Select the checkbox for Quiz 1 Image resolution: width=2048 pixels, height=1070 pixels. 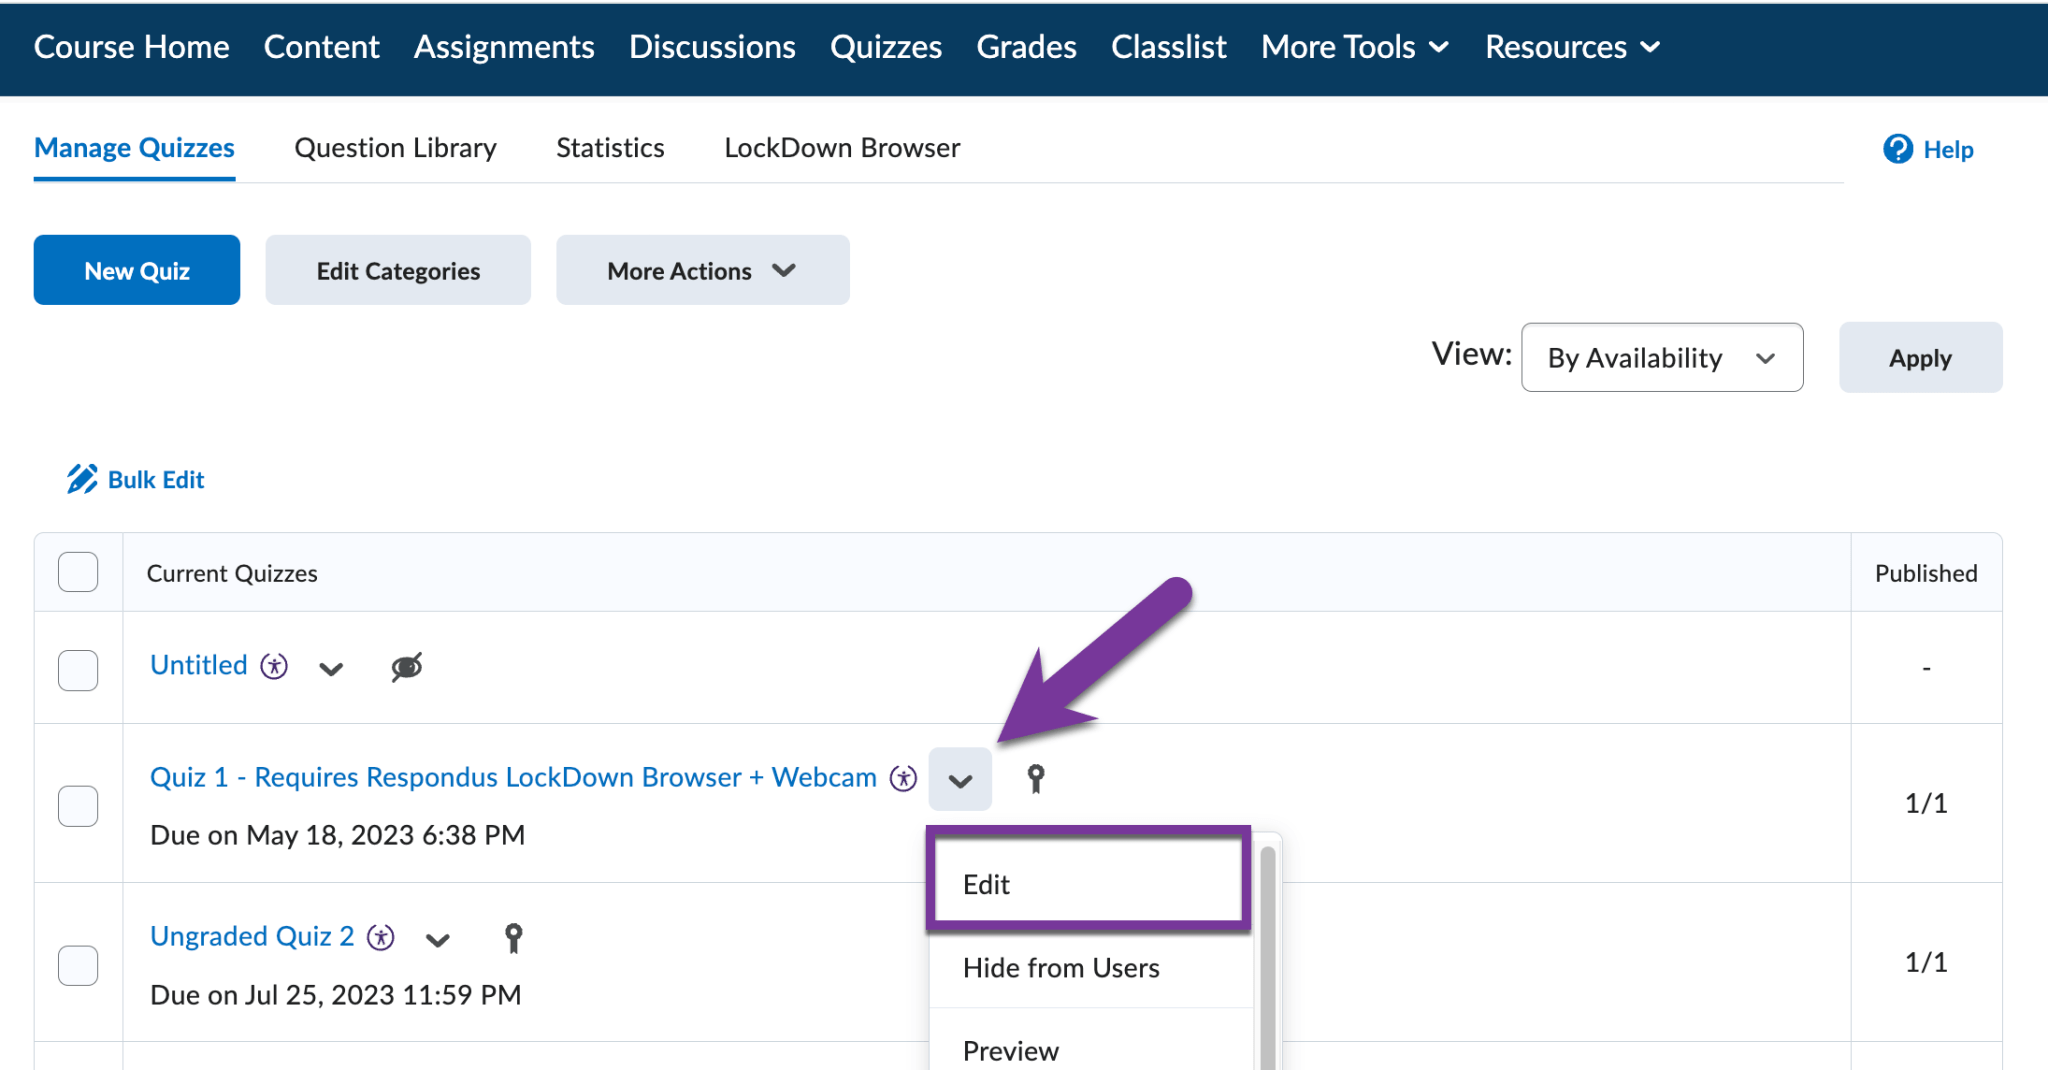click(x=77, y=805)
